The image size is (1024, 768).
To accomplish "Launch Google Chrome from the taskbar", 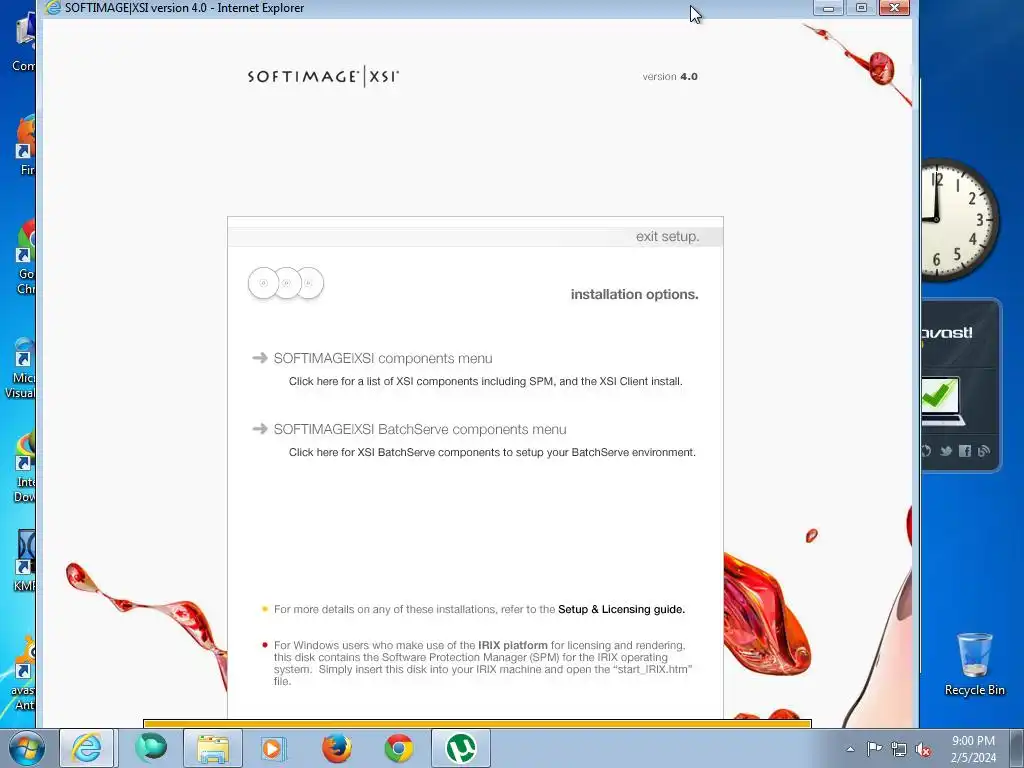I will pyautogui.click(x=398, y=748).
